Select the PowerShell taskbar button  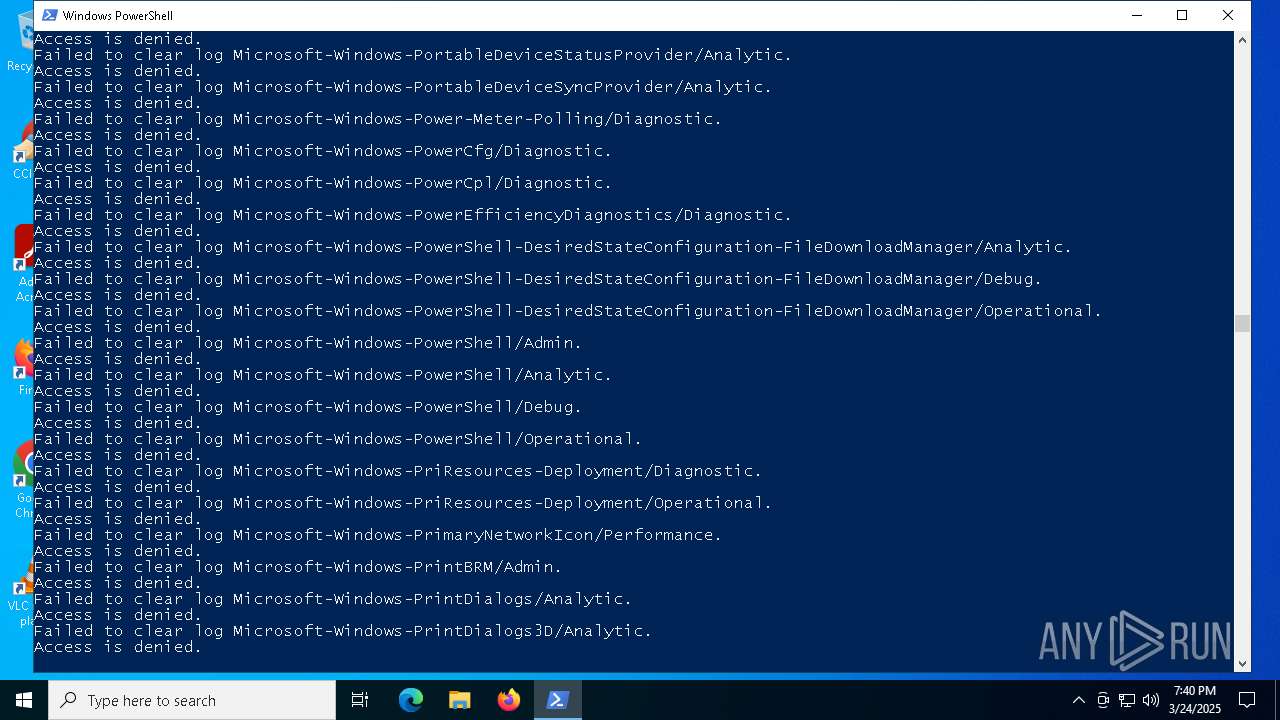click(x=558, y=700)
